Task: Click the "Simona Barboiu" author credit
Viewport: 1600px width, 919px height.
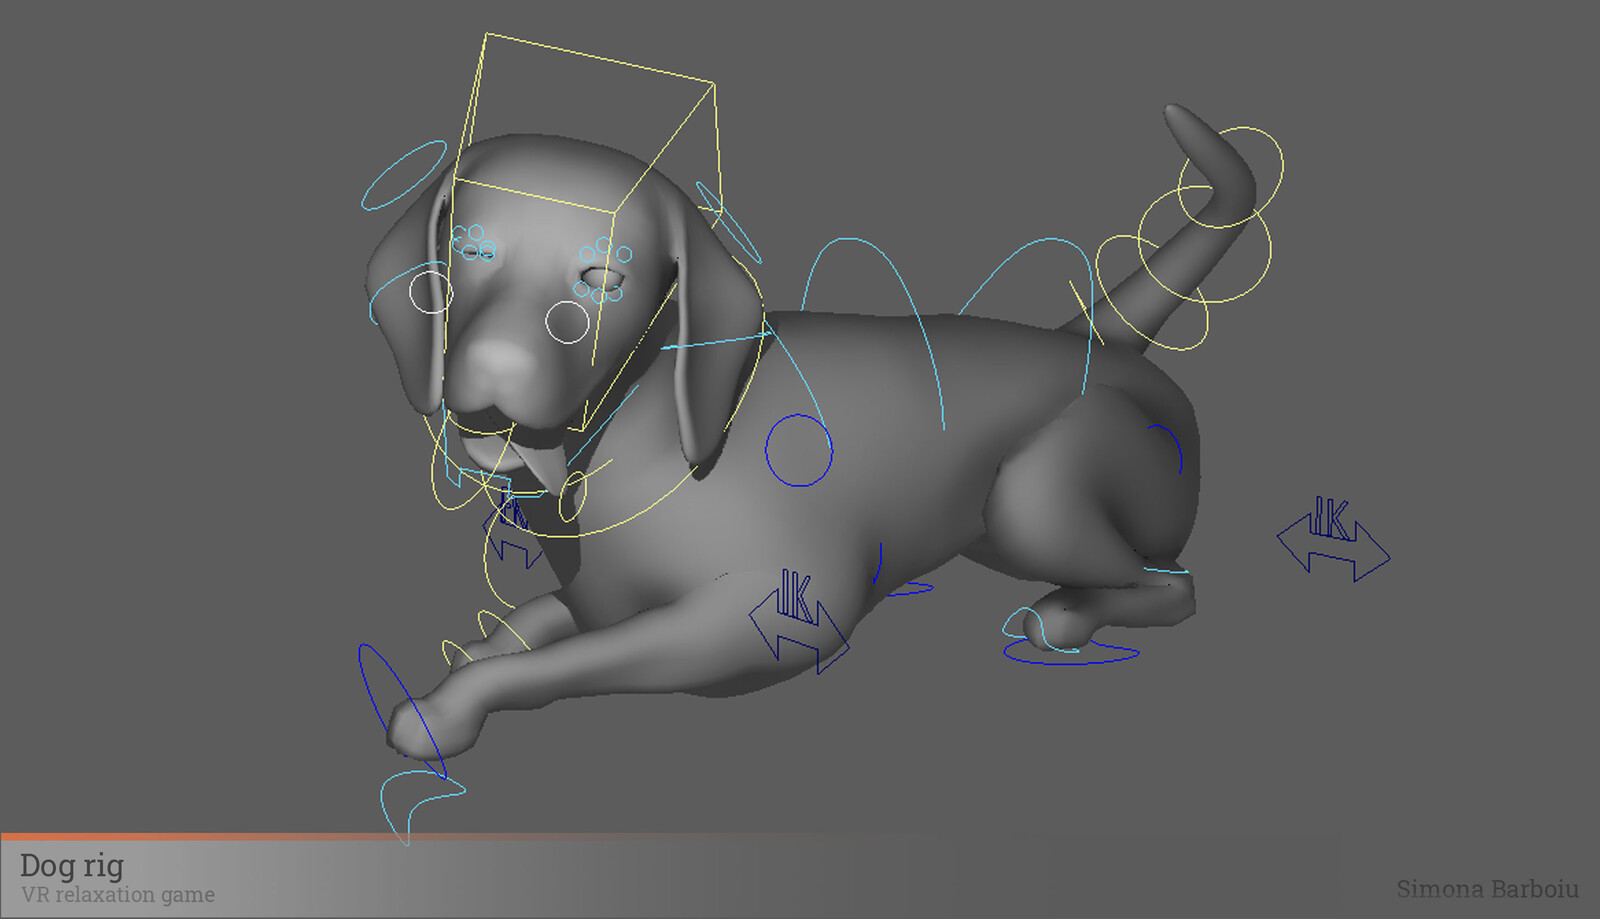Action: point(1488,889)
